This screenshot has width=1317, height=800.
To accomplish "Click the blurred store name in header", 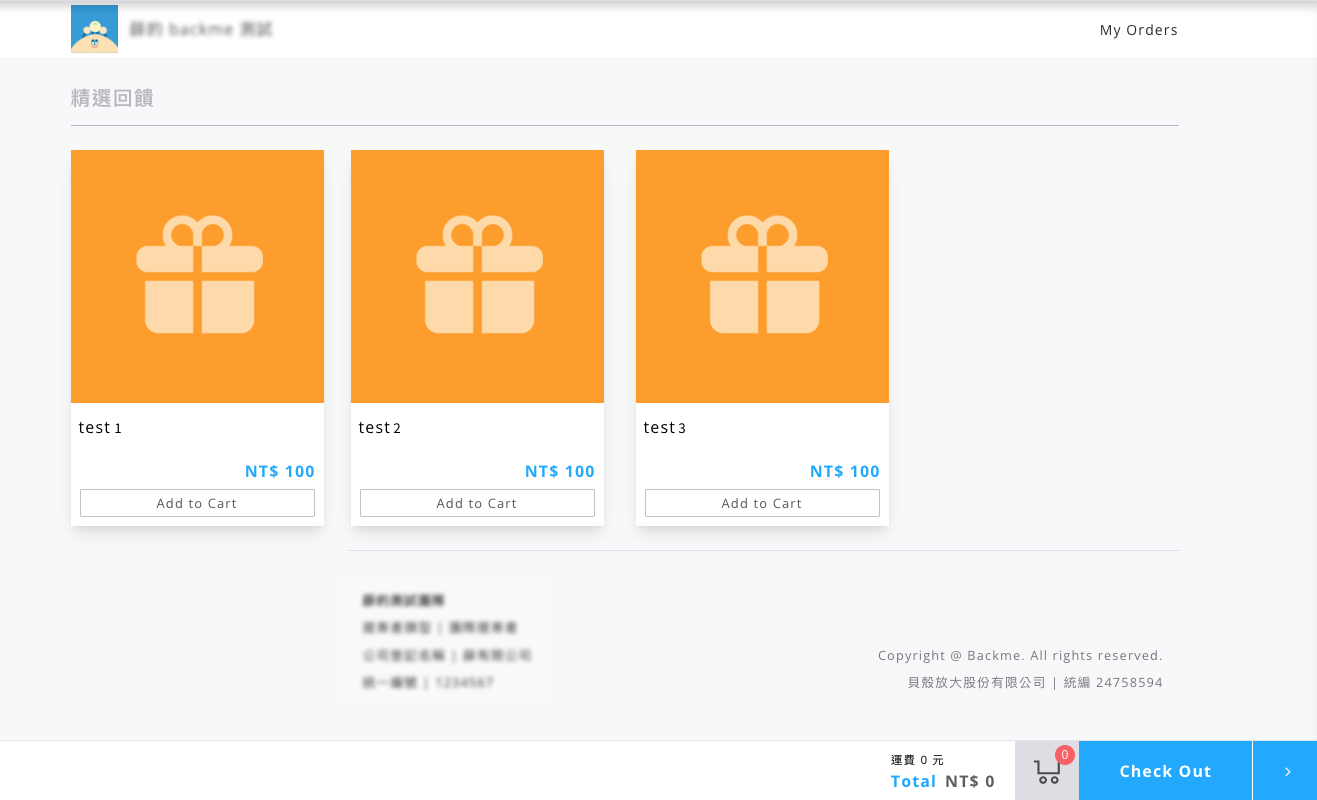I will tap(201, 29).
